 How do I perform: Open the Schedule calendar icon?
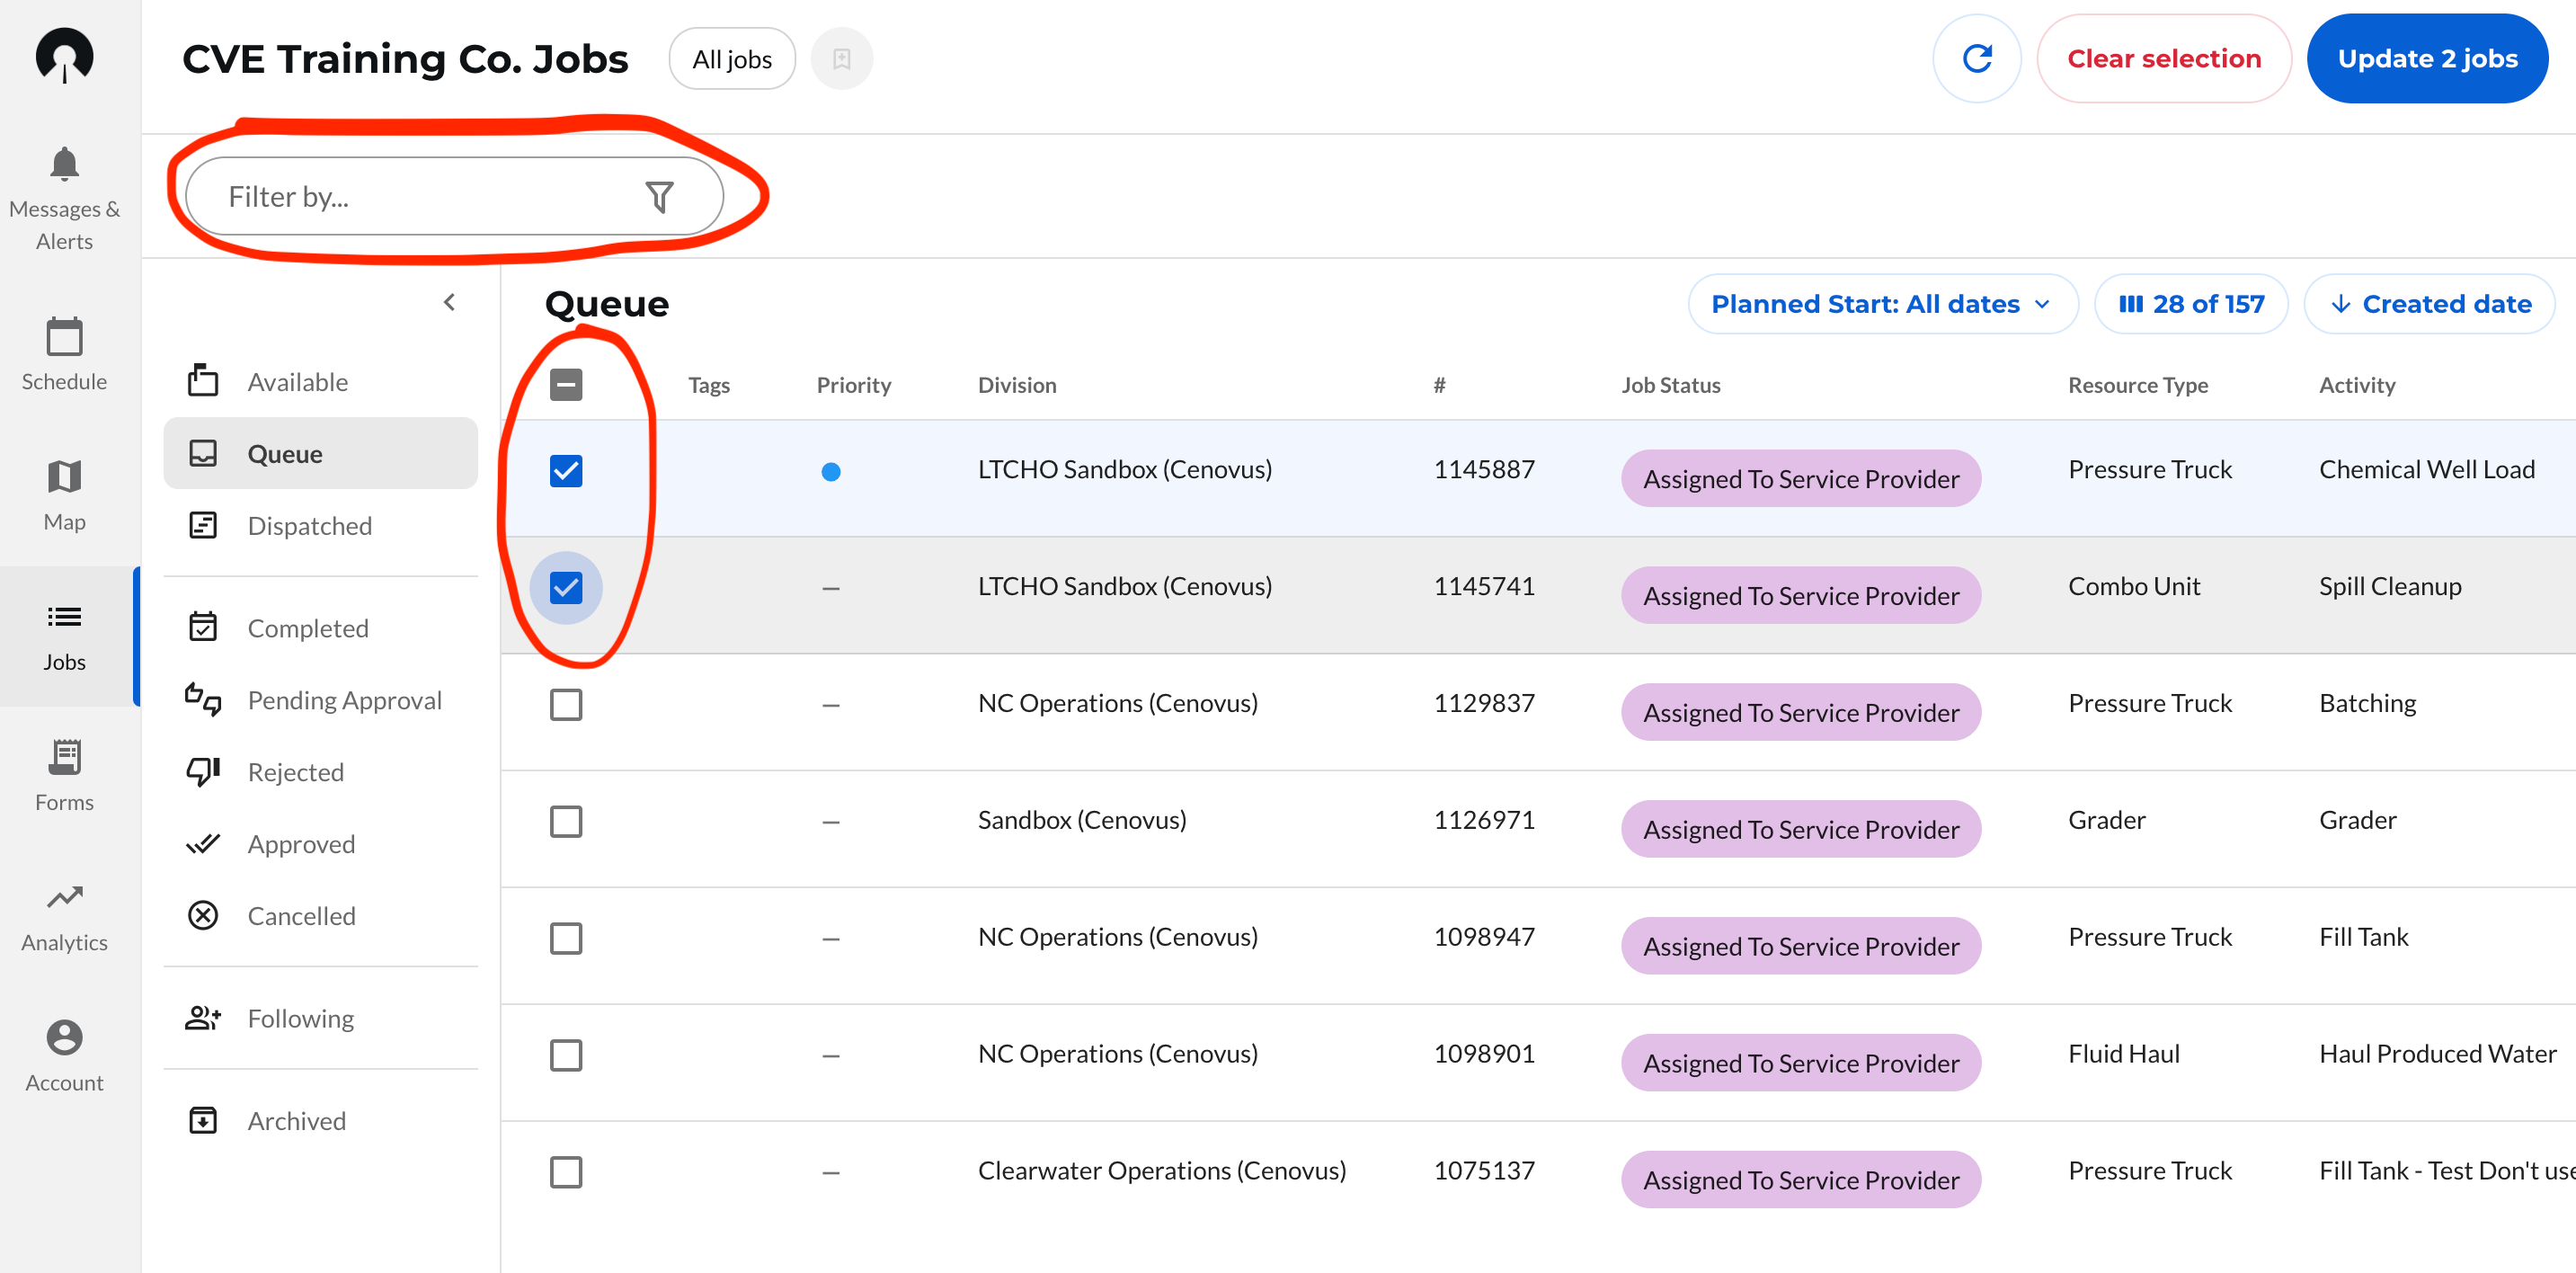(x=64, y=337)
